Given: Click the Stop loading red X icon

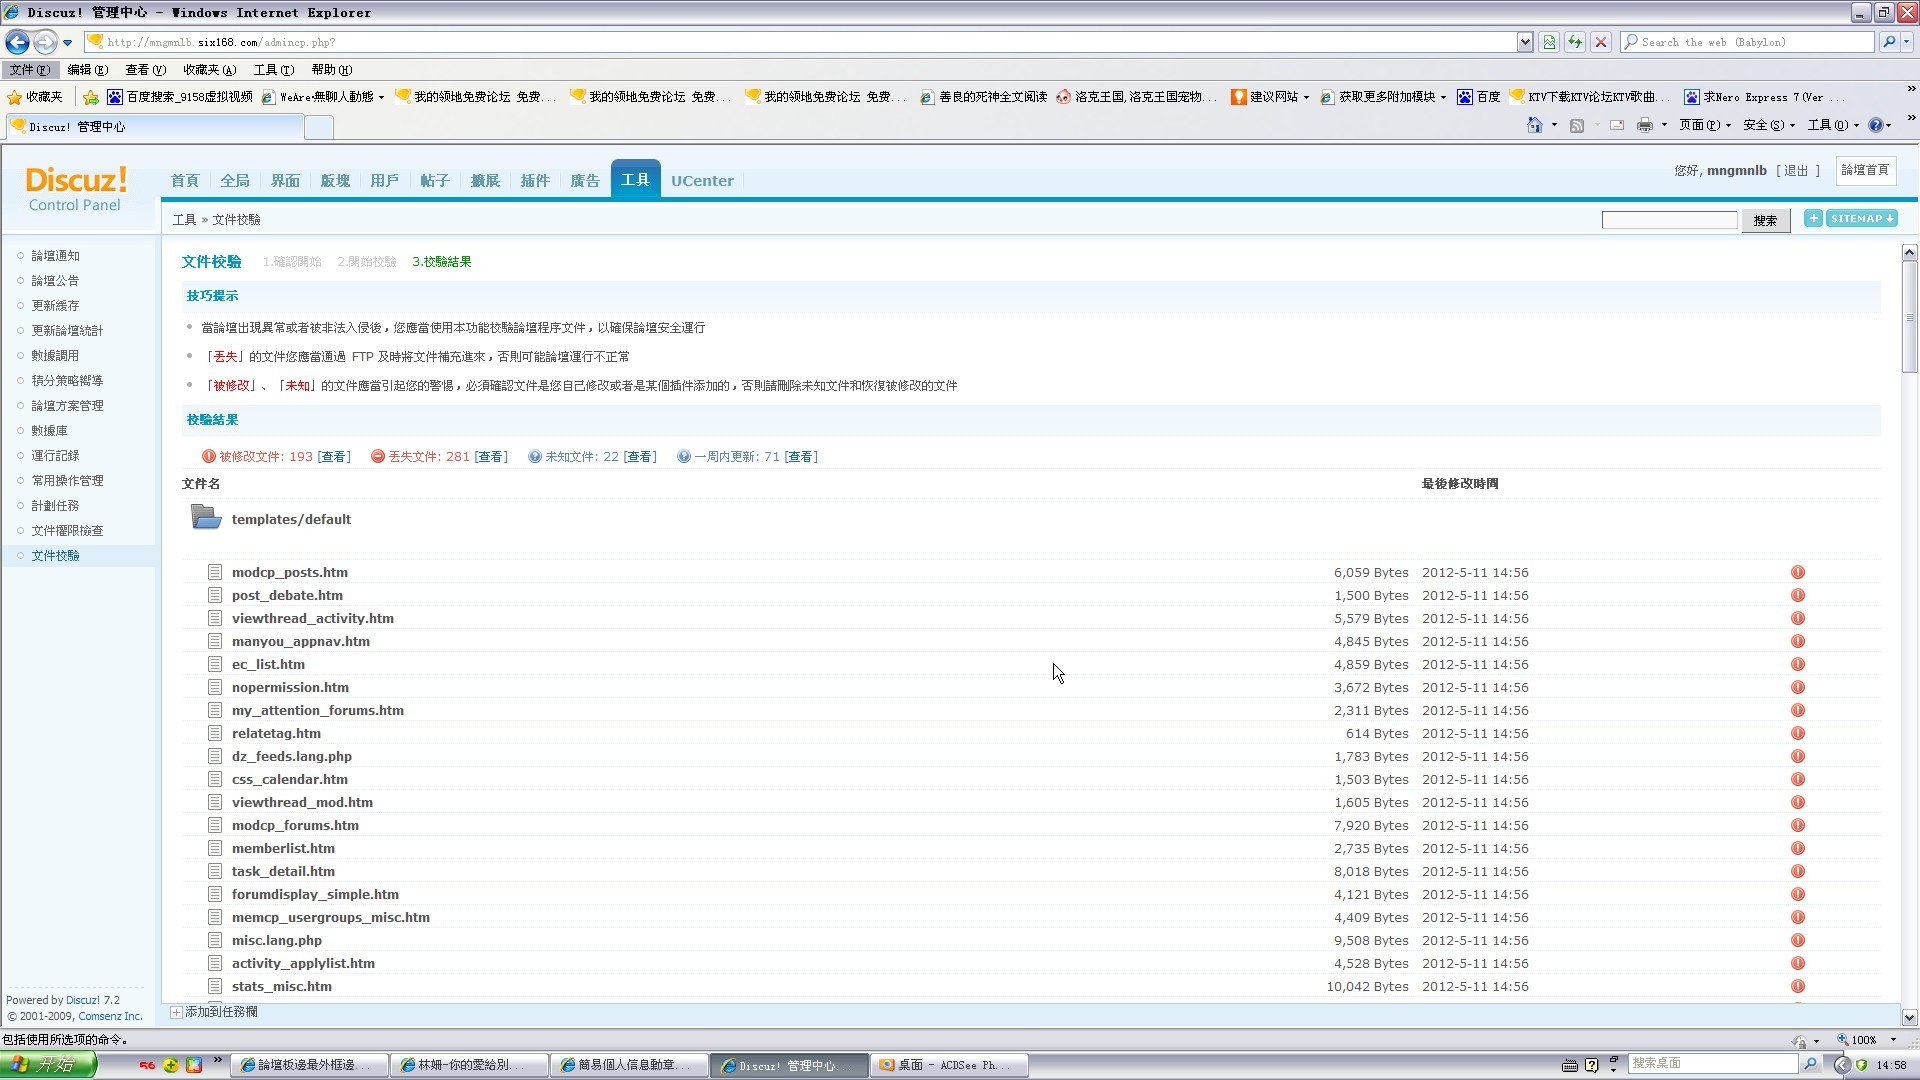Looking at the screenshot, I should [x=1601, y=42].
